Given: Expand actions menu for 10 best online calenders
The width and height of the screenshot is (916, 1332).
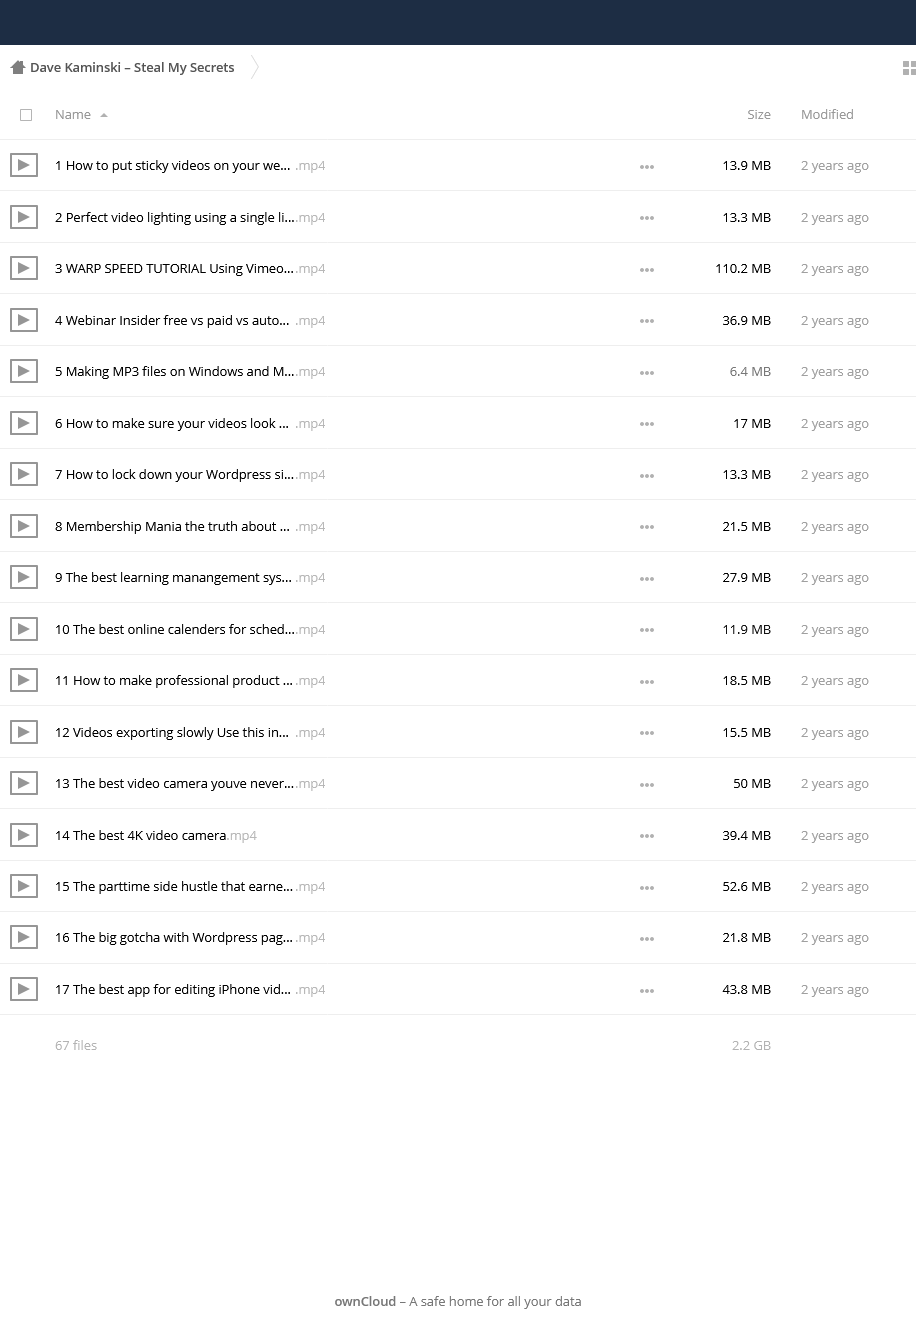Looking at the screenshot, I should pos(647,630).
